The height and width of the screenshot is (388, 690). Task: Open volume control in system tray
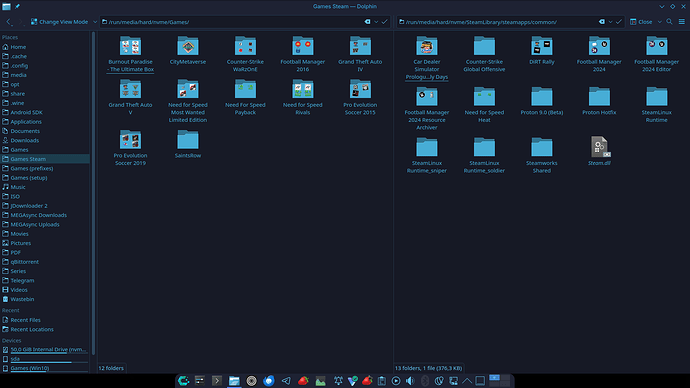point(410,381)
